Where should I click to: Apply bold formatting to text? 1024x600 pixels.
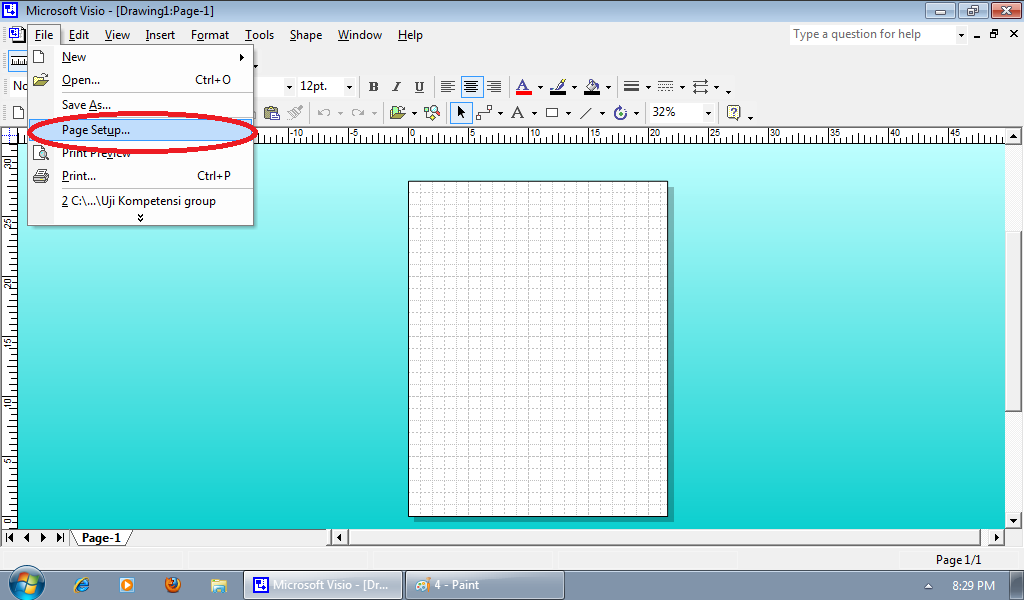[372, 86]
